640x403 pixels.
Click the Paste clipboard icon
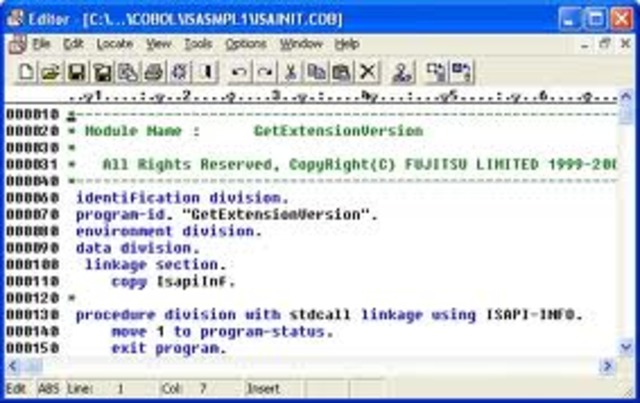(x=342, y=73)
